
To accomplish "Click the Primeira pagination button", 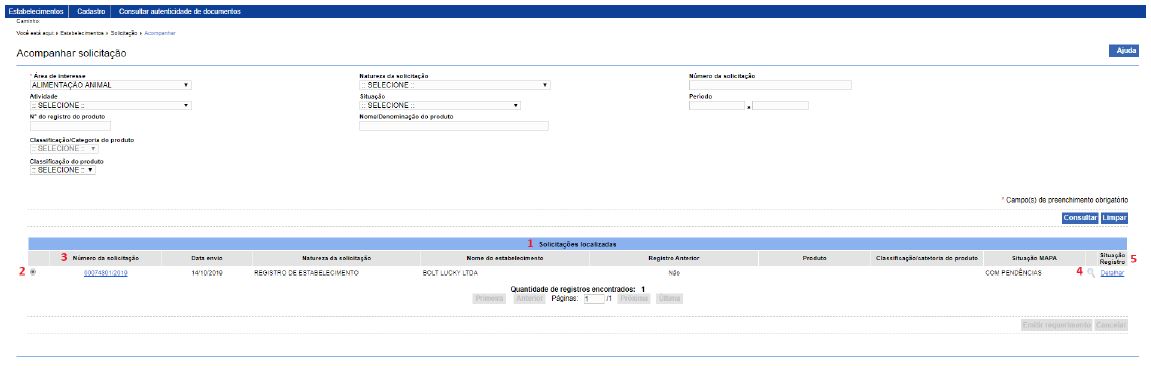I will 488,299.
